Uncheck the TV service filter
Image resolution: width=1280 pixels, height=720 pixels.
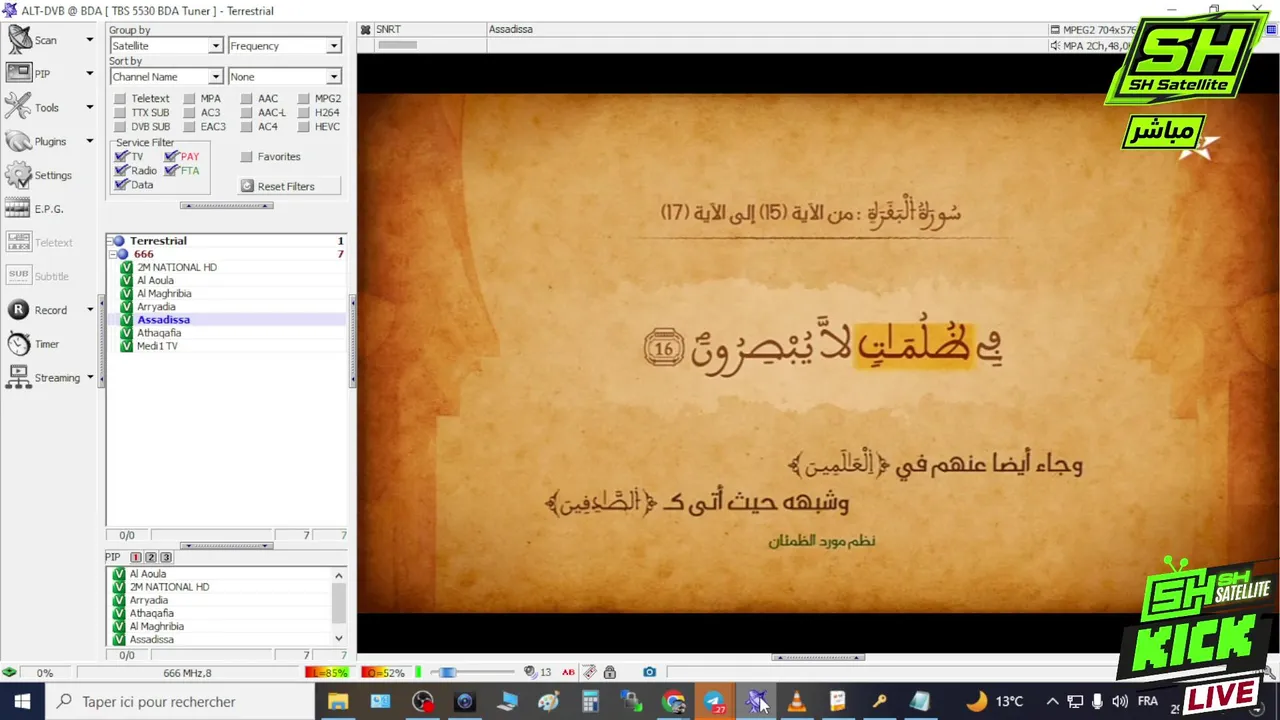click(x=121, y=157)
